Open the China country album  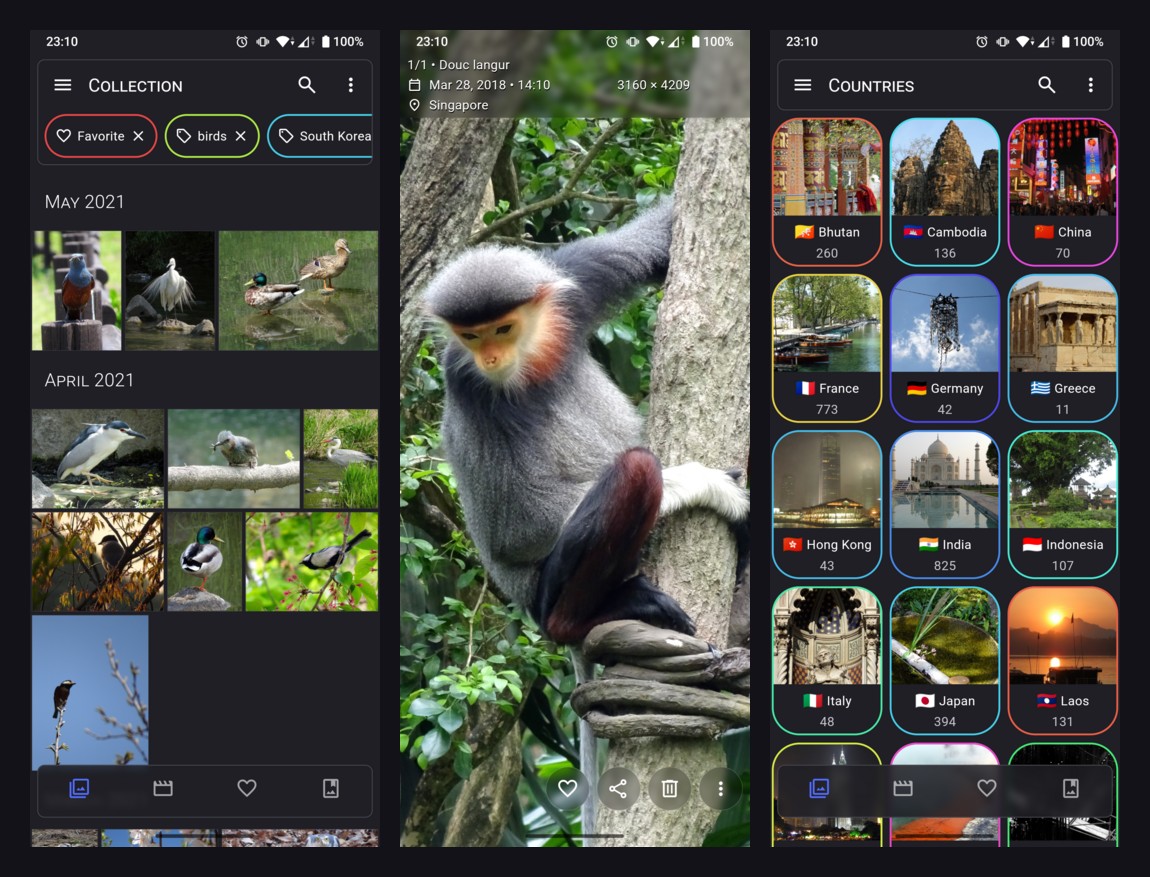[x=1063, y=192]
